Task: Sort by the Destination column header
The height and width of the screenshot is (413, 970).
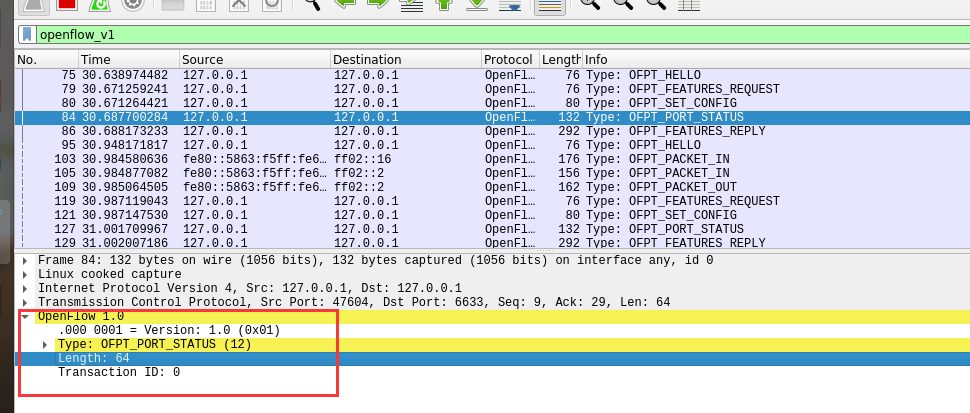Action: coord(406,59)
